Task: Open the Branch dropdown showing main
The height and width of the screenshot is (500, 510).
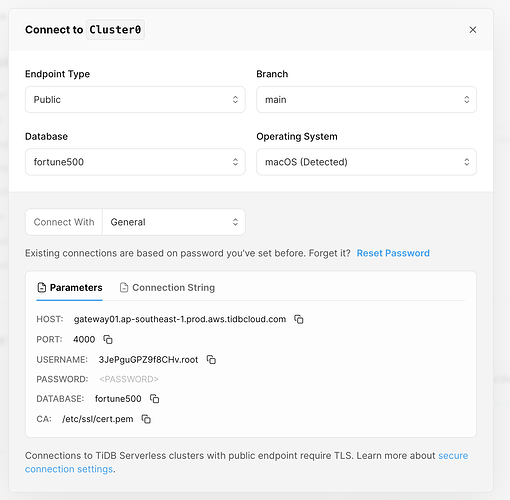Action: (366, 100)
